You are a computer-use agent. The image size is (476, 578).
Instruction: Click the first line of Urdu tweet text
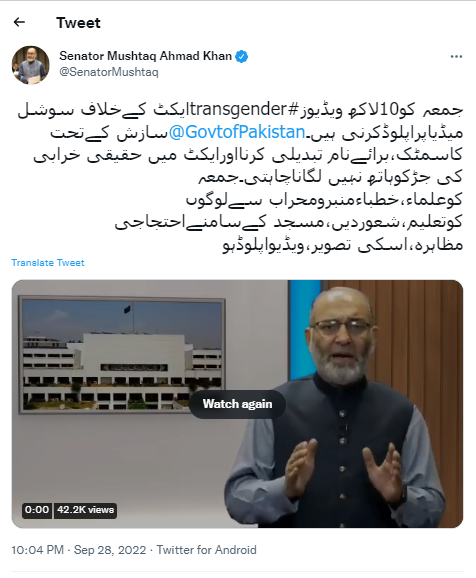(x=240, y=110)
